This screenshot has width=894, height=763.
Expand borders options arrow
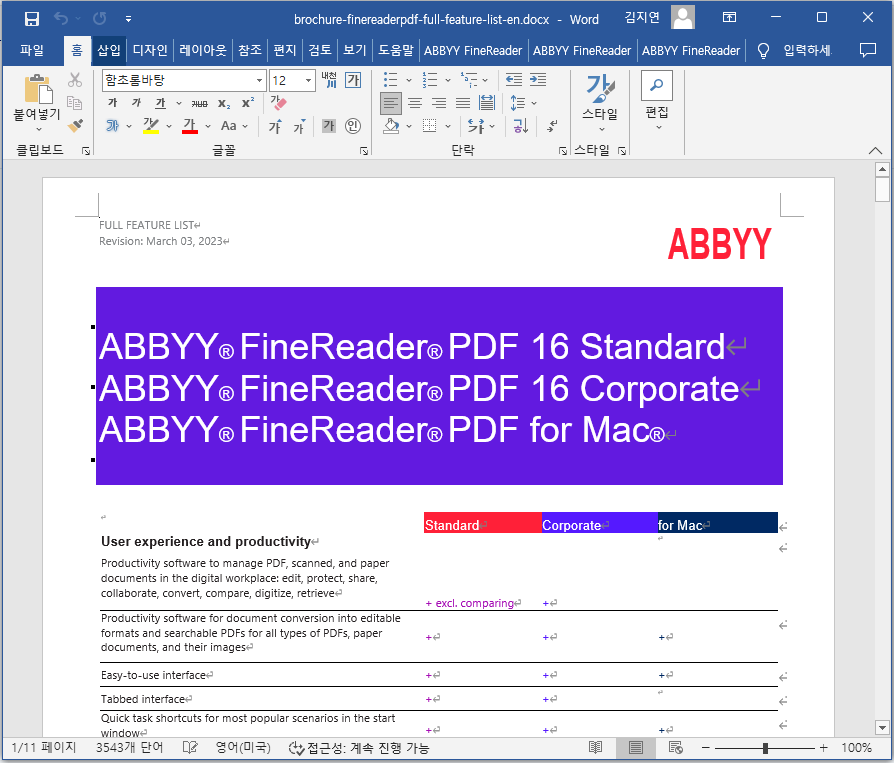tap(448, 126)
